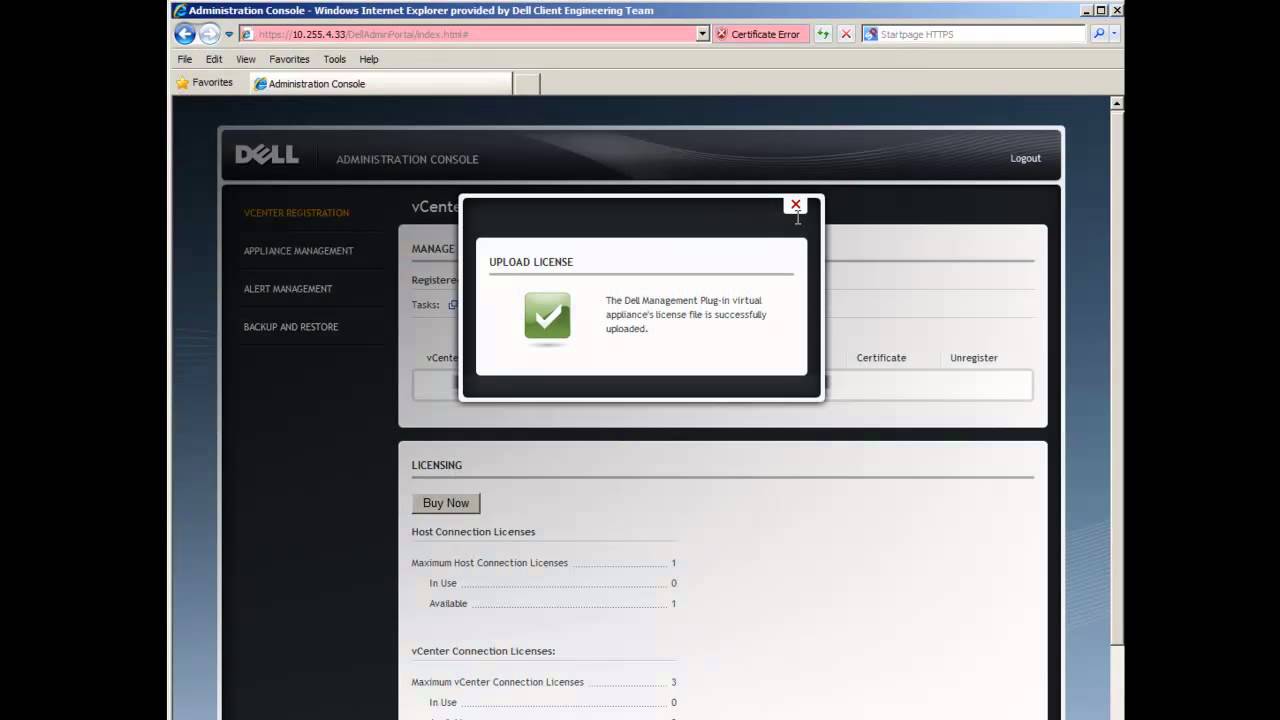This screenshot has height=720, width=1280.
Task: Open vCenter Registration section
Action: point(296,213)
